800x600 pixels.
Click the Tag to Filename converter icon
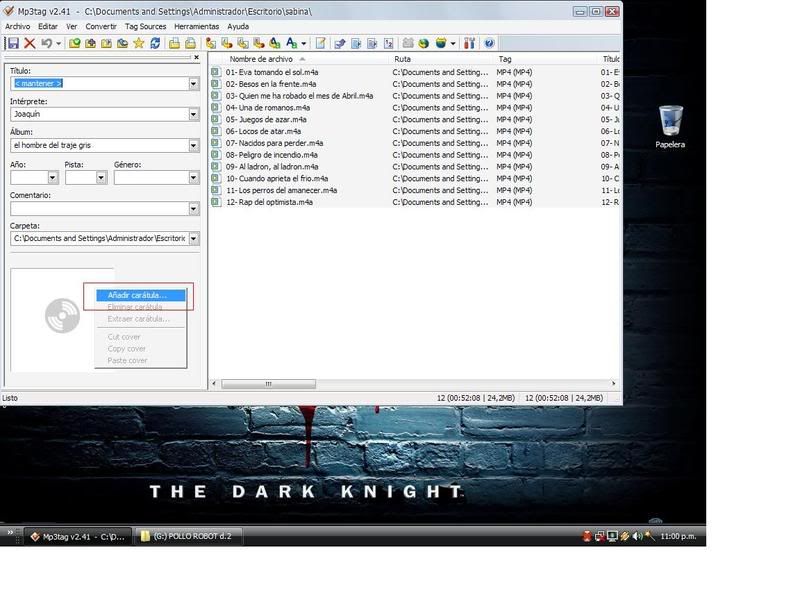[x=210, y=43]
